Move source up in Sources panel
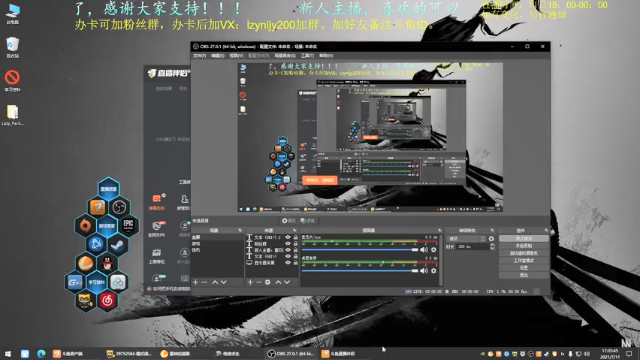640x360 pixels. [278, 282]
